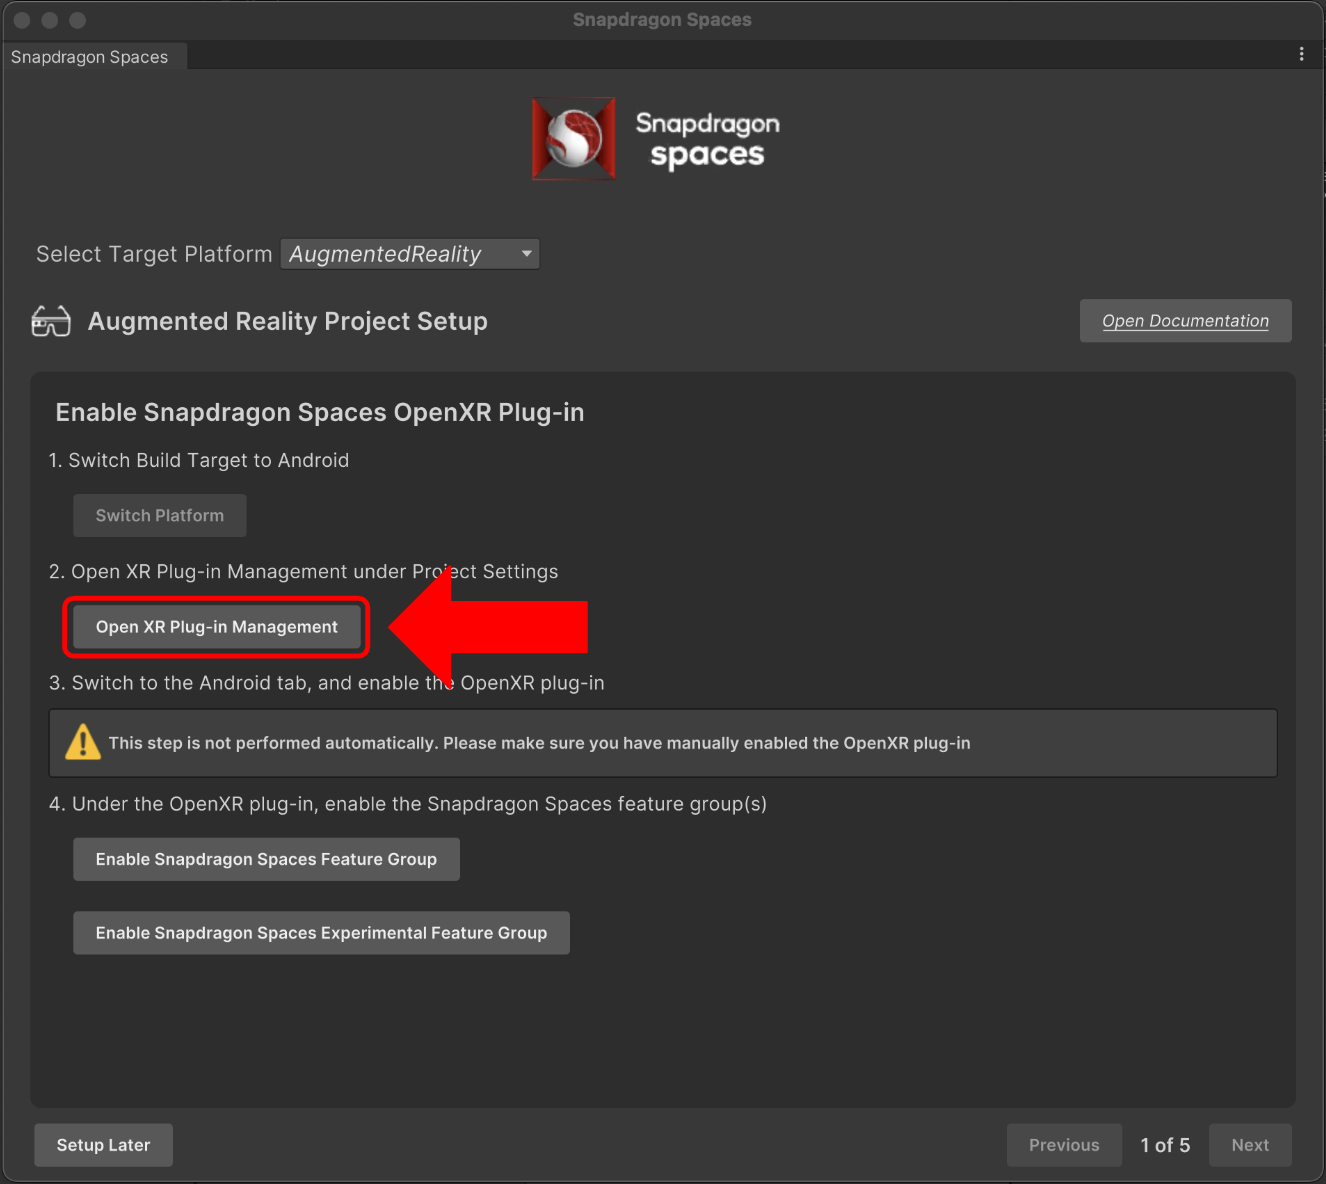Click '1. Switch Build Target to Android' text
The width and height of the screenshot is (1326, 1184).
(199, 460)
